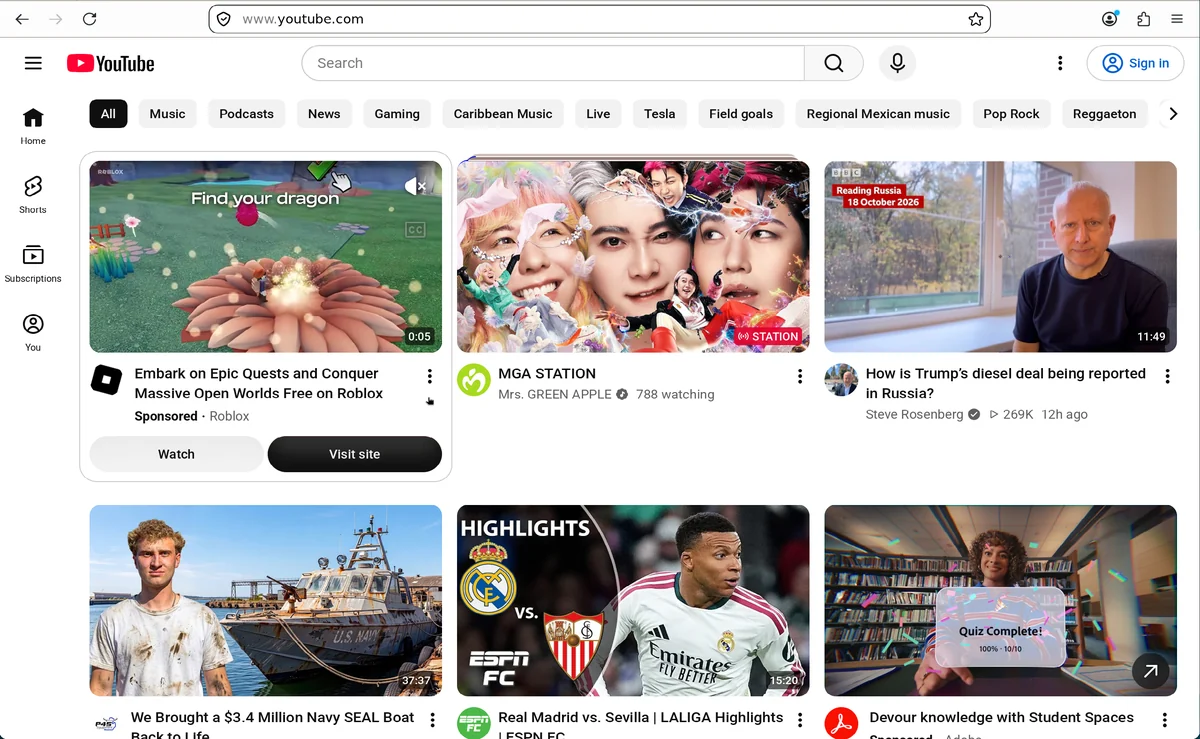Click the Watch button on Roblox ad
The width and height of the screenshot is (1200, 739).
click(176, 454)
